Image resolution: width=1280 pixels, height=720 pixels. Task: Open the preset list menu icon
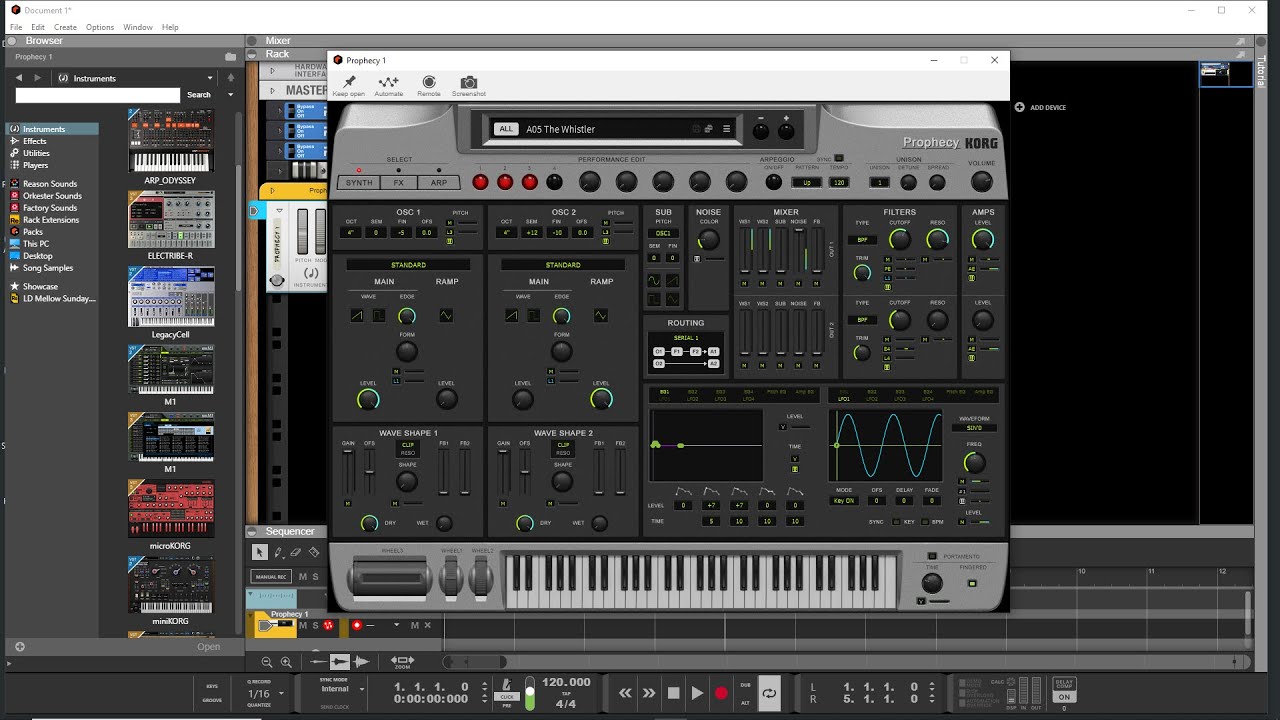[x=726, y=128]
